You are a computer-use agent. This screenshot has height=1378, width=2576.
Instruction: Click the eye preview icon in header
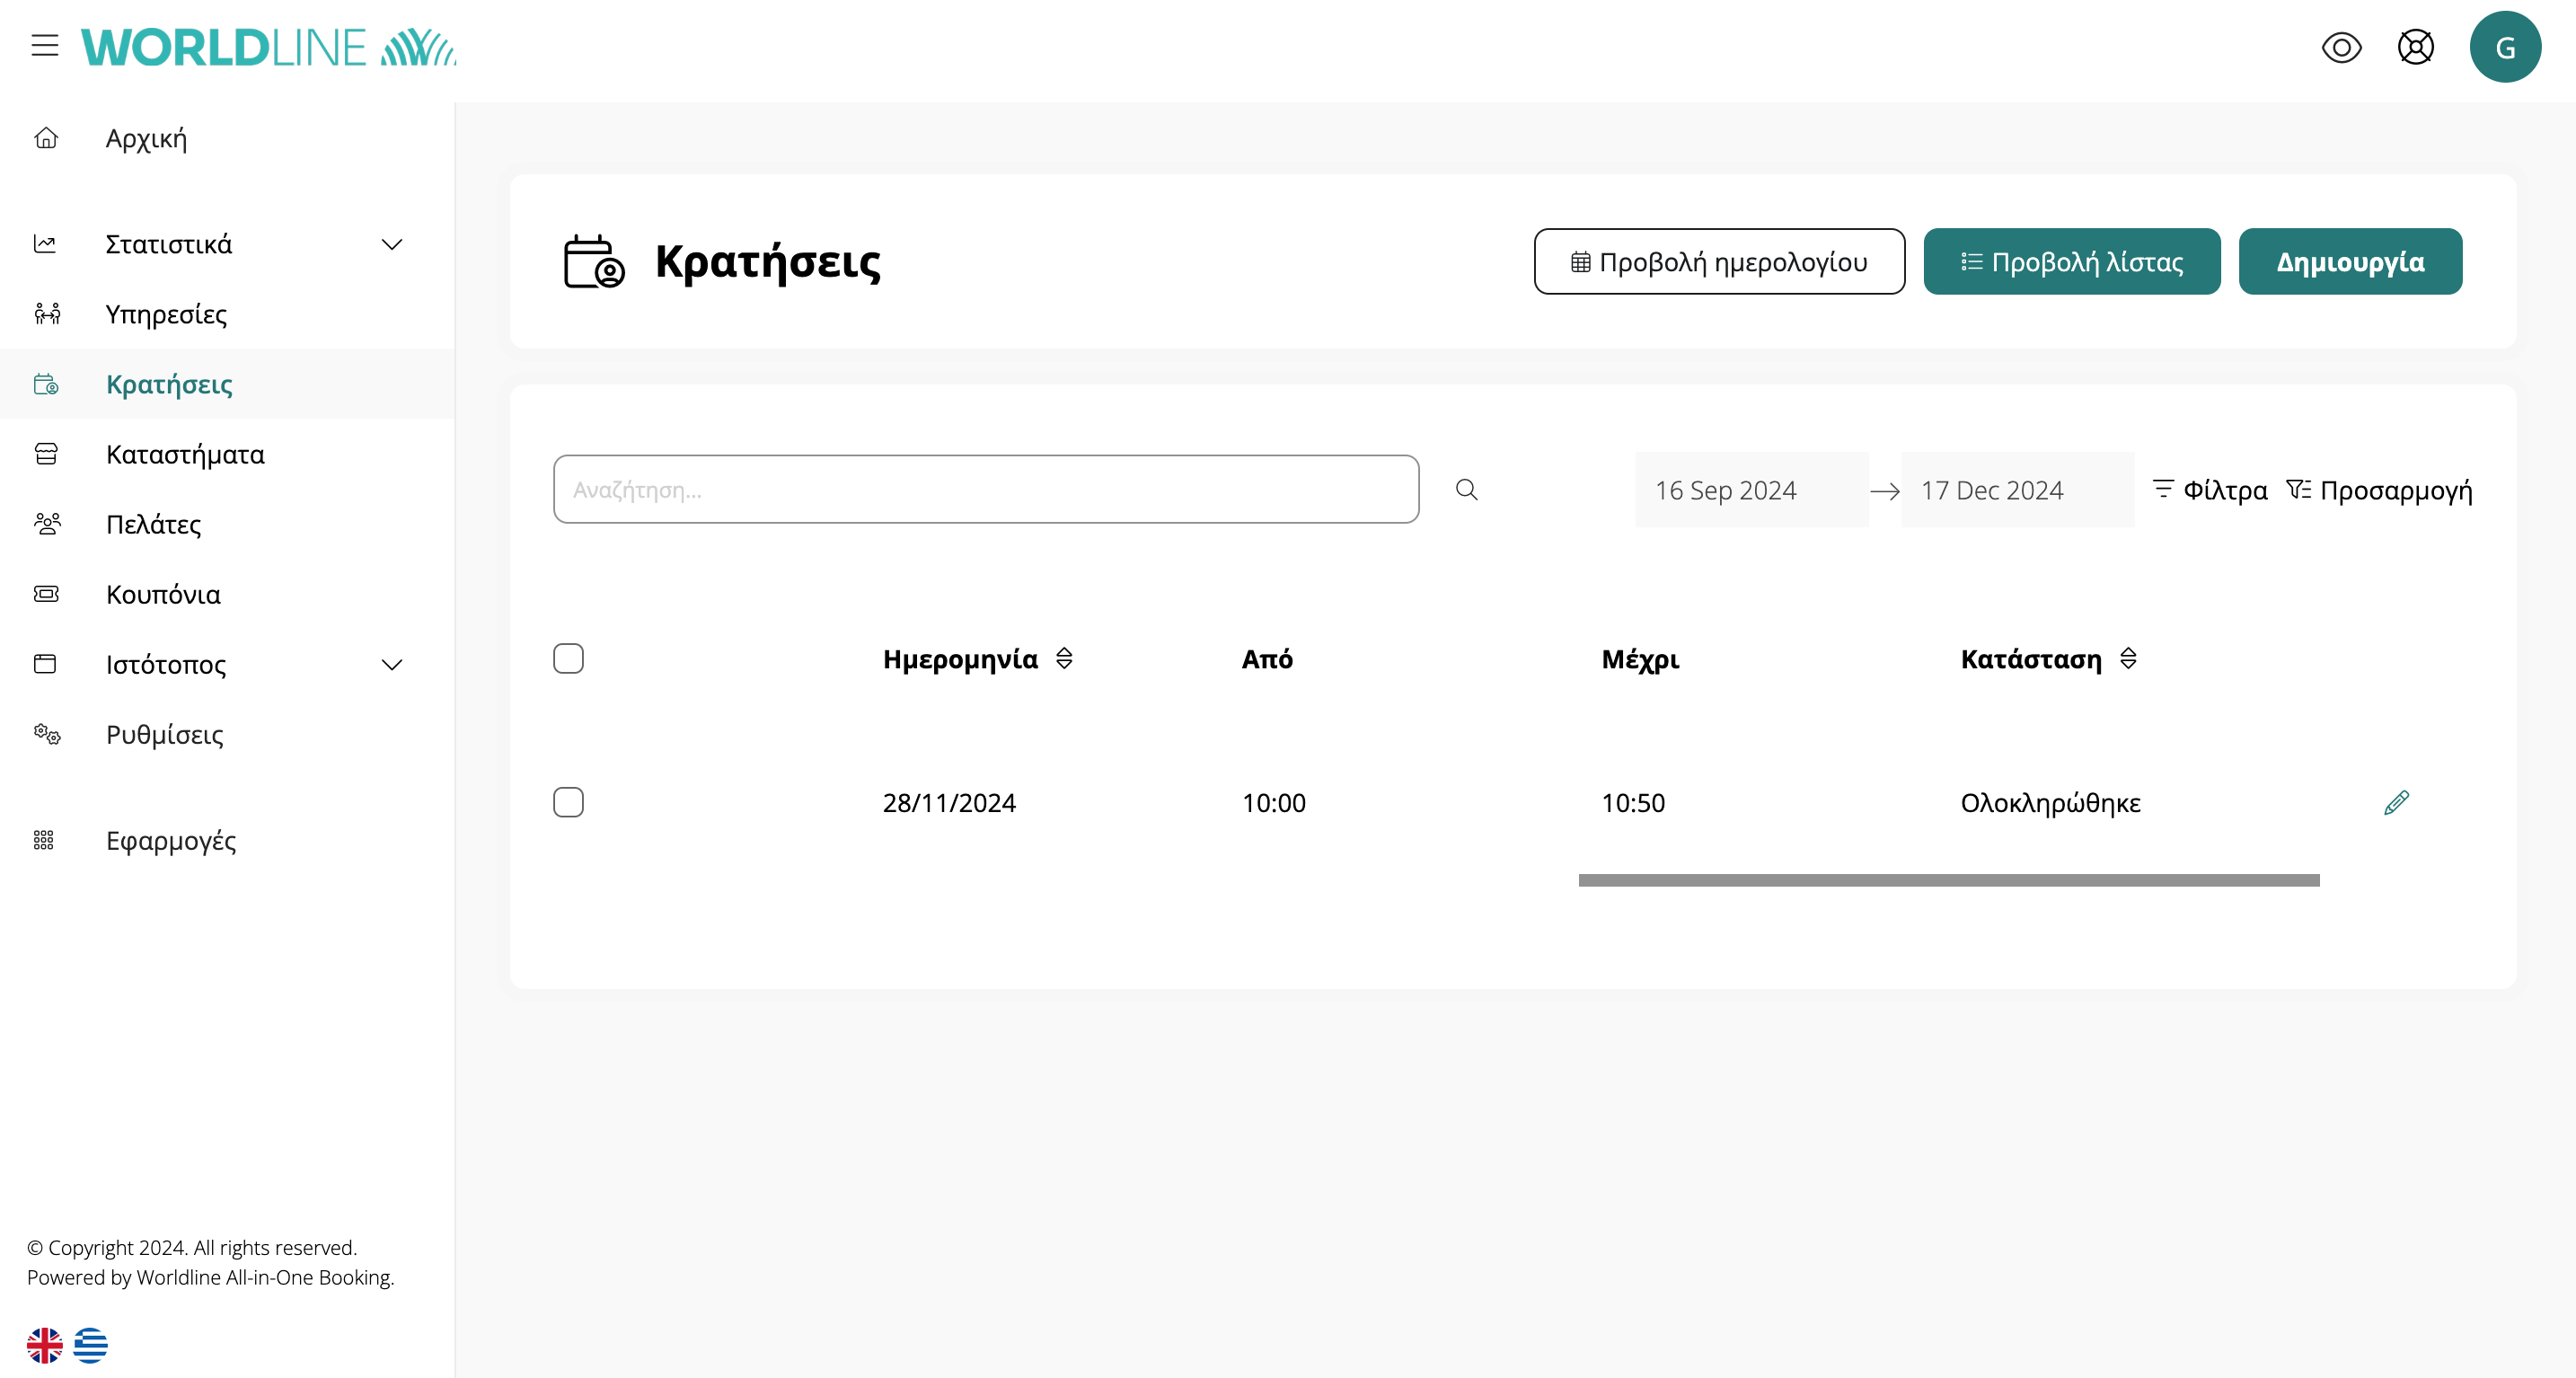[x=2341, y=47]
